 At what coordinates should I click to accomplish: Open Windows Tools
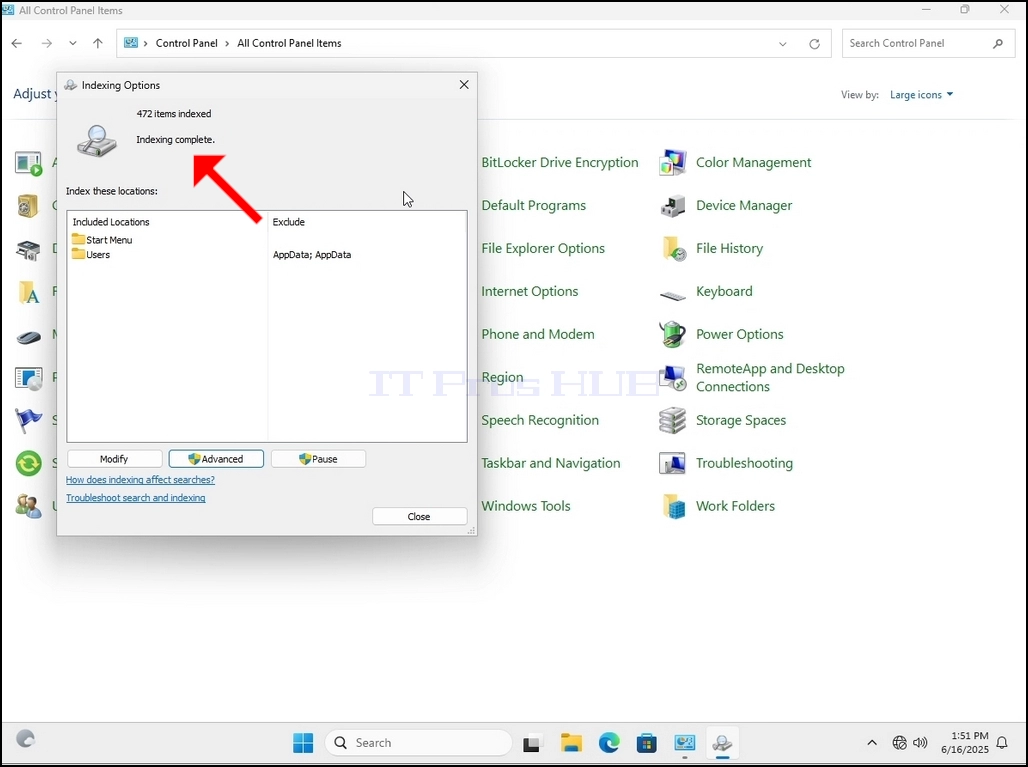[x=526, y=506]
